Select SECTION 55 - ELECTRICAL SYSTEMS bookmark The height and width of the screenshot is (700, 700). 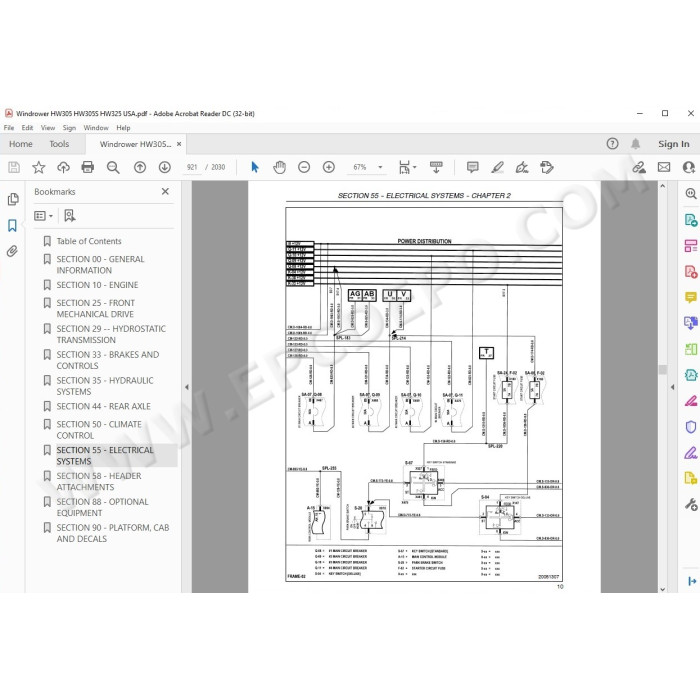tap(104, 456)
